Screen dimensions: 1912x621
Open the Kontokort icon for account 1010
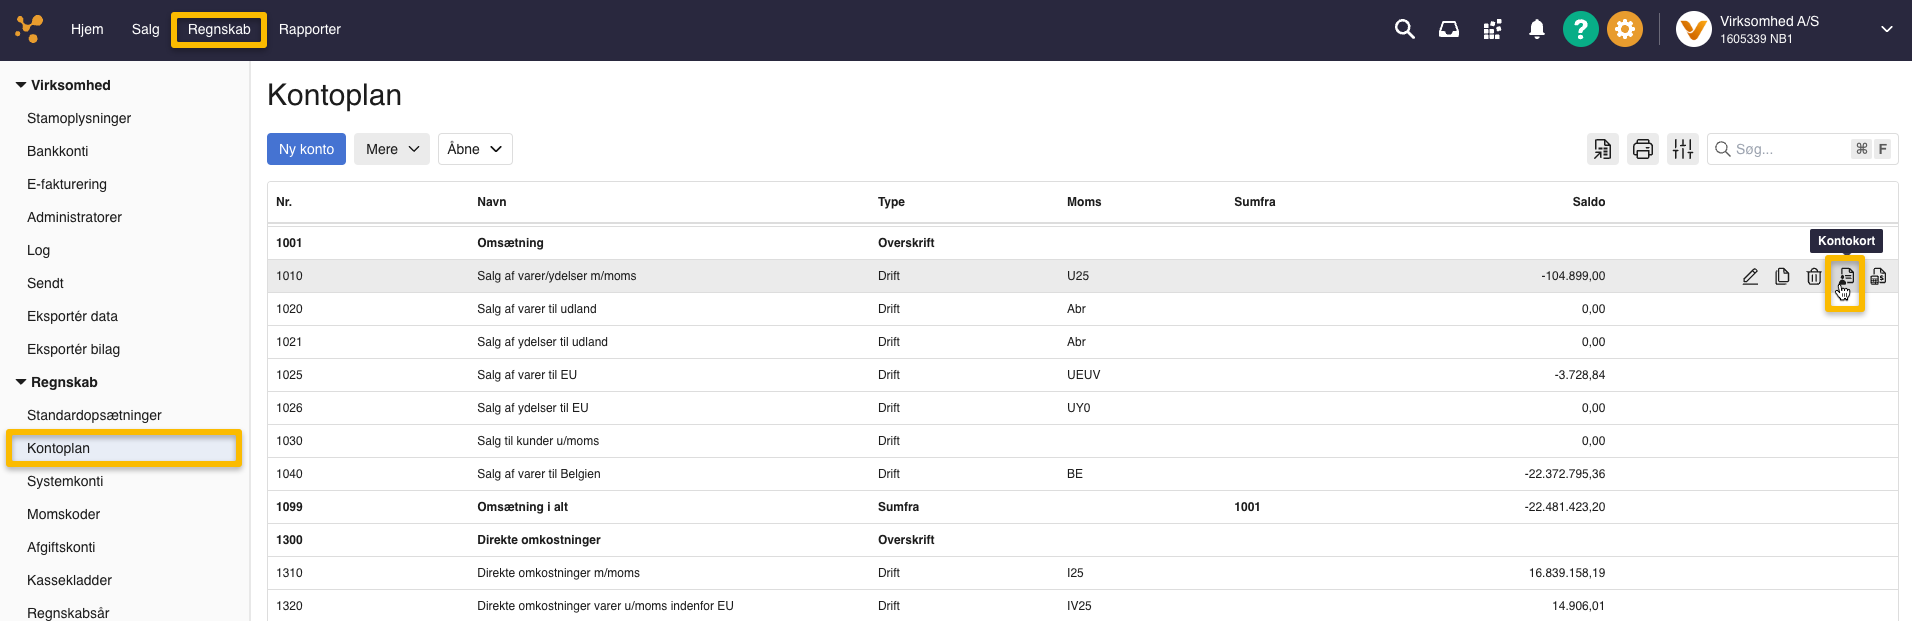tap(1846, 276)
